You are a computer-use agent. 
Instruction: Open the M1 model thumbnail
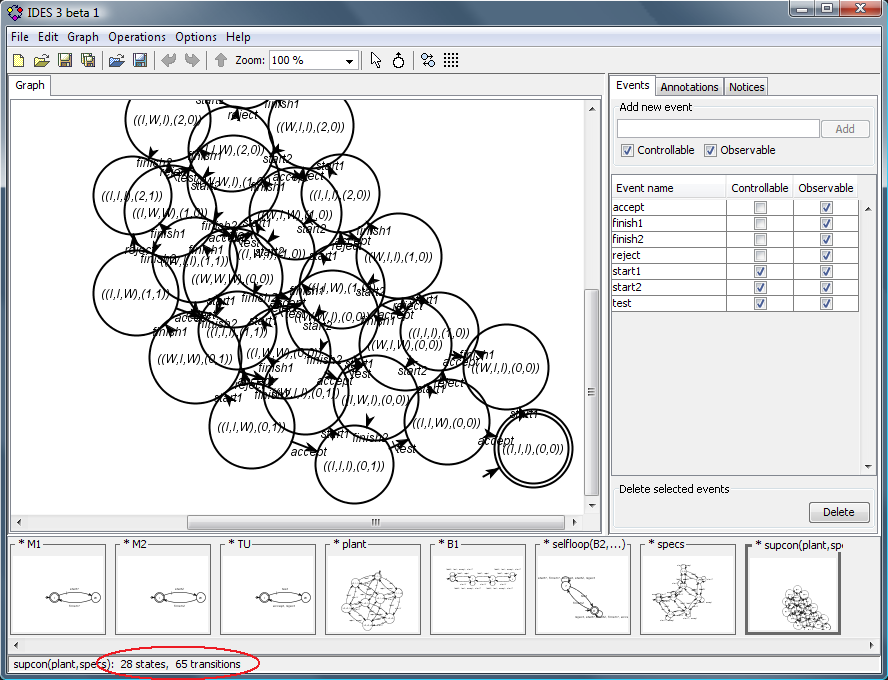58,587
